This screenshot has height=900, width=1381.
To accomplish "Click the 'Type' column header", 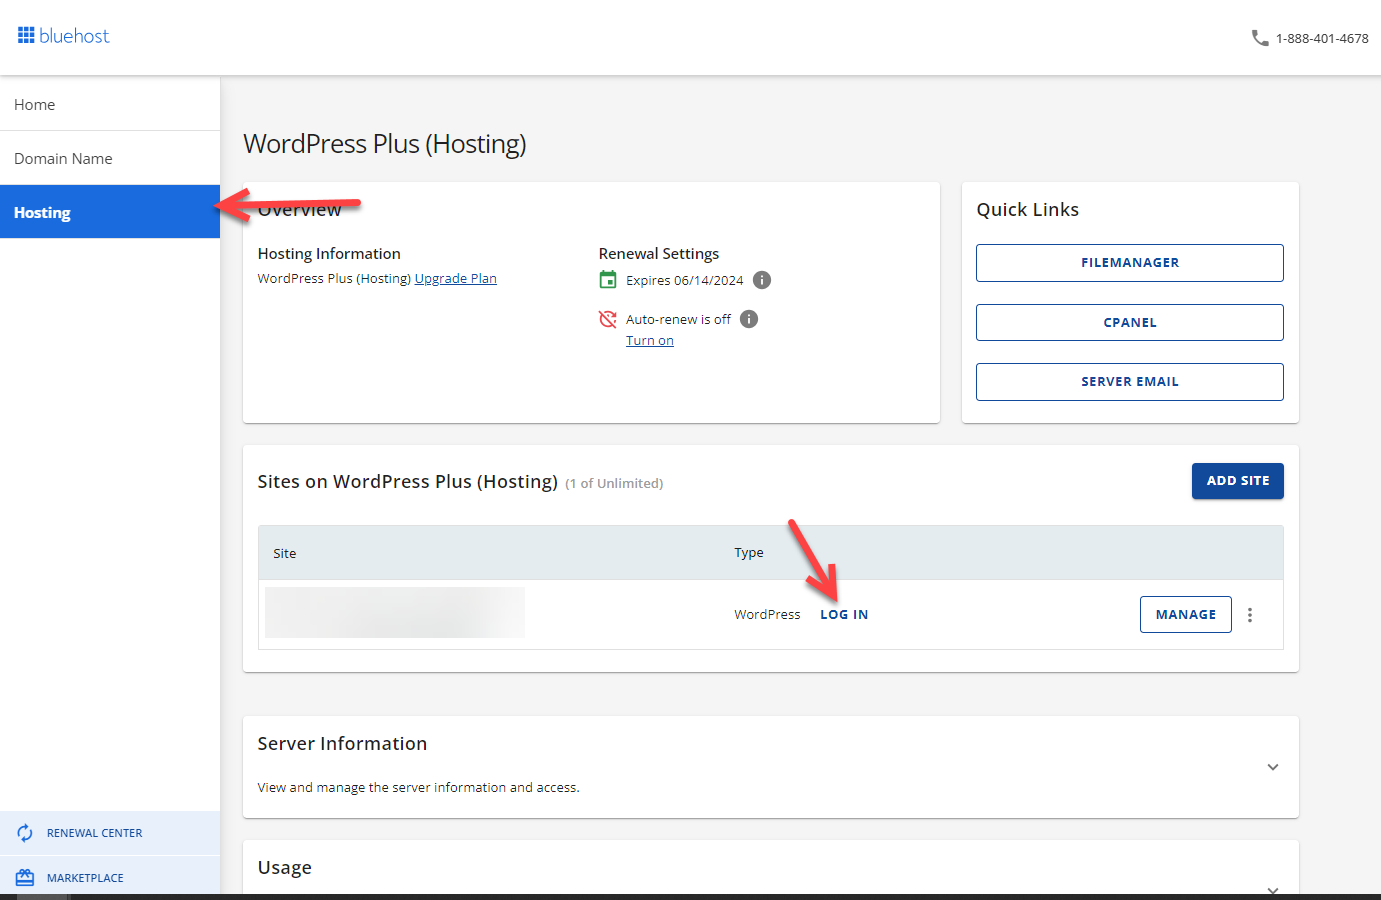I will pos(749,553).
